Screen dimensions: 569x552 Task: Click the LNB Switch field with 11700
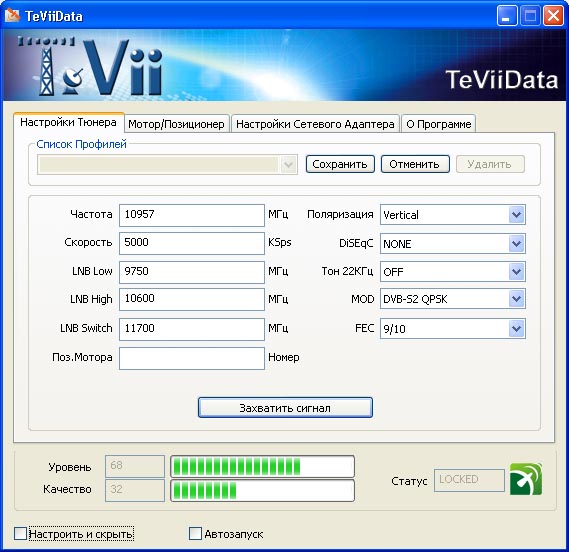coord(192,329)
